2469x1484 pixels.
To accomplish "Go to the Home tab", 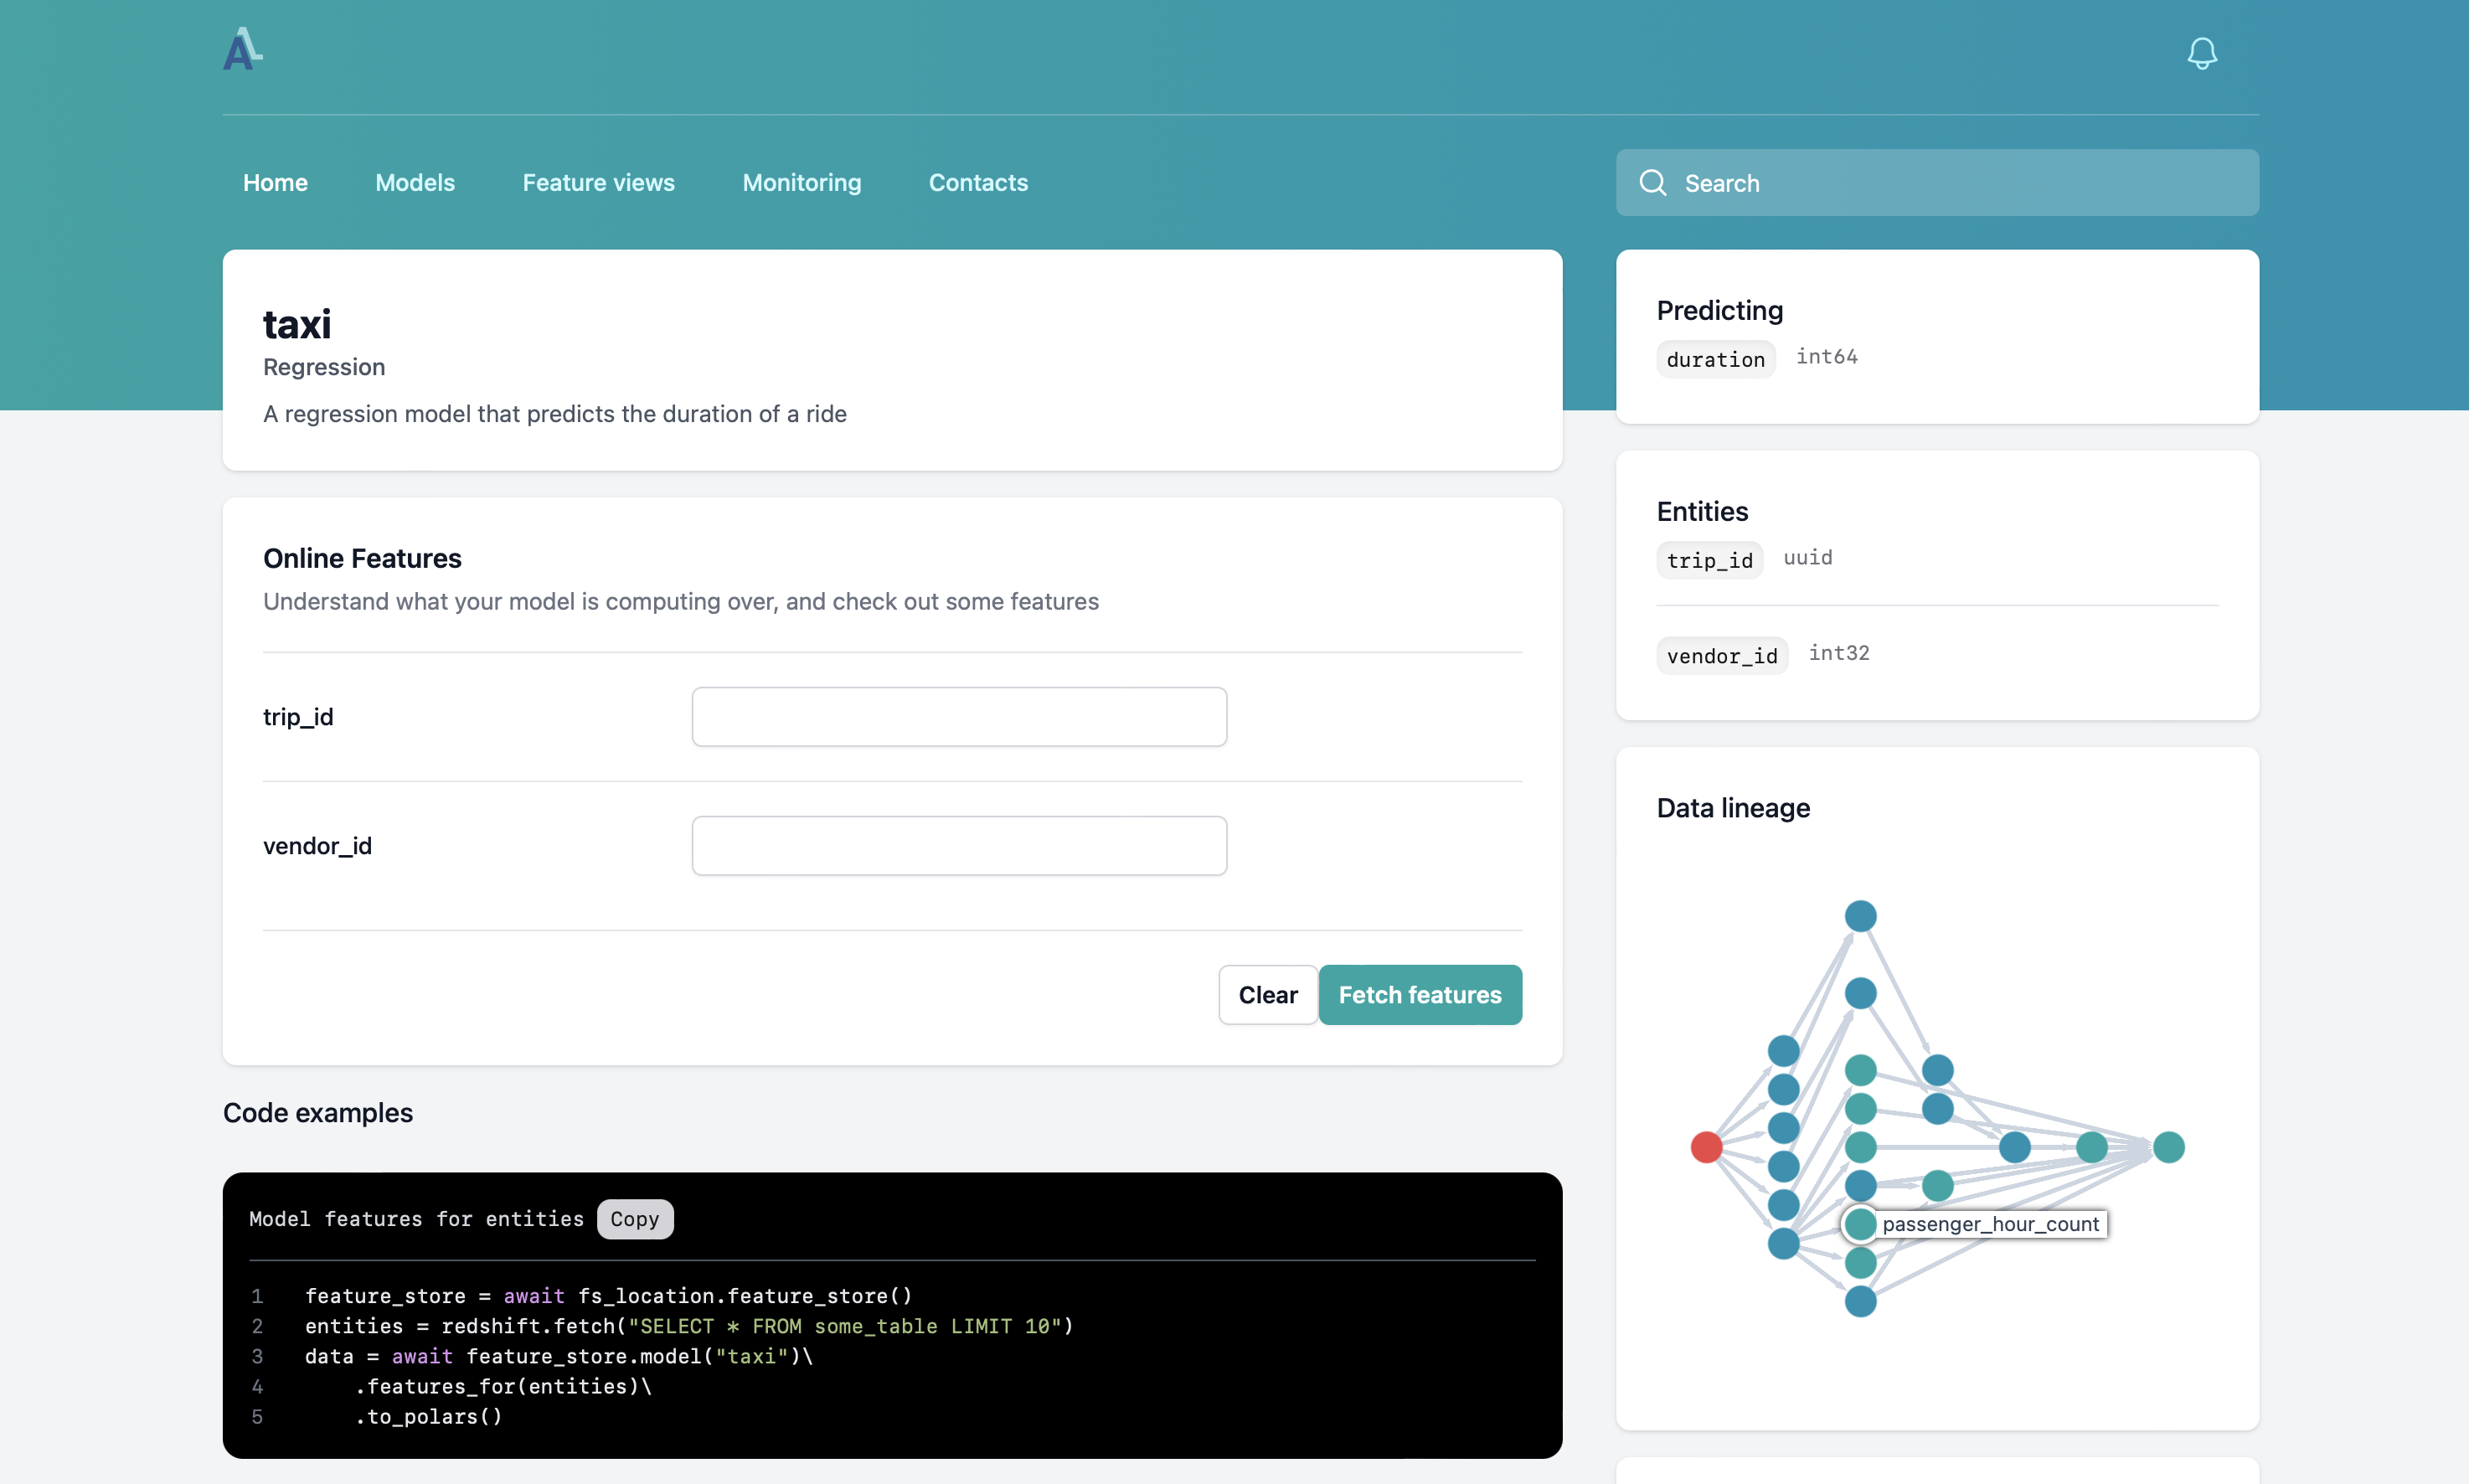I will tap(274, 182).
